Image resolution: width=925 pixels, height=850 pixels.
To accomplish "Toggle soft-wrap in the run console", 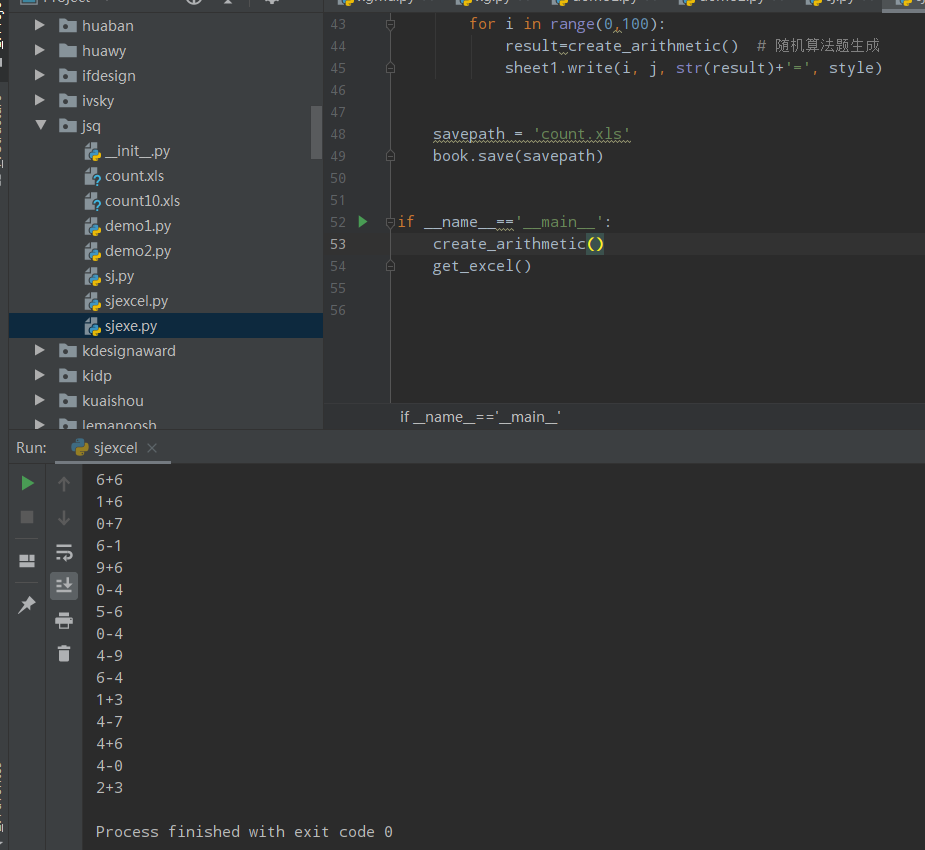I will point(64,552).
